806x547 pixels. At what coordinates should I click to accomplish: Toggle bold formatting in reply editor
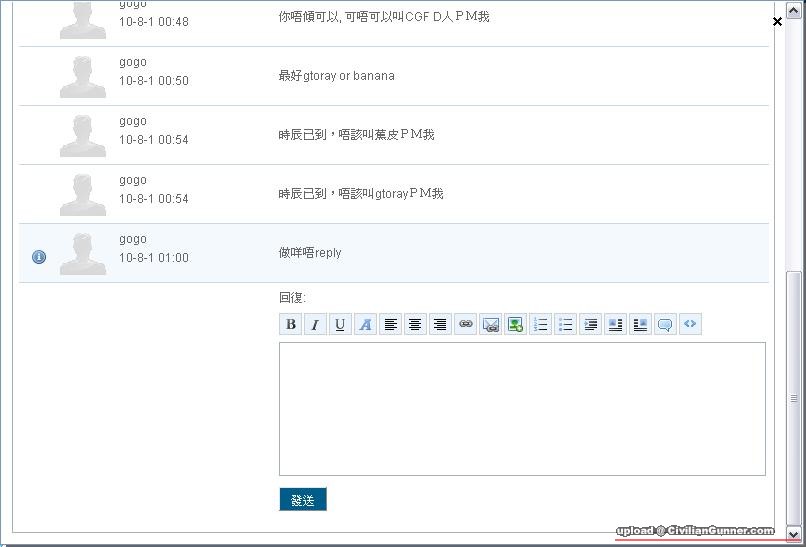pos(291,324)
